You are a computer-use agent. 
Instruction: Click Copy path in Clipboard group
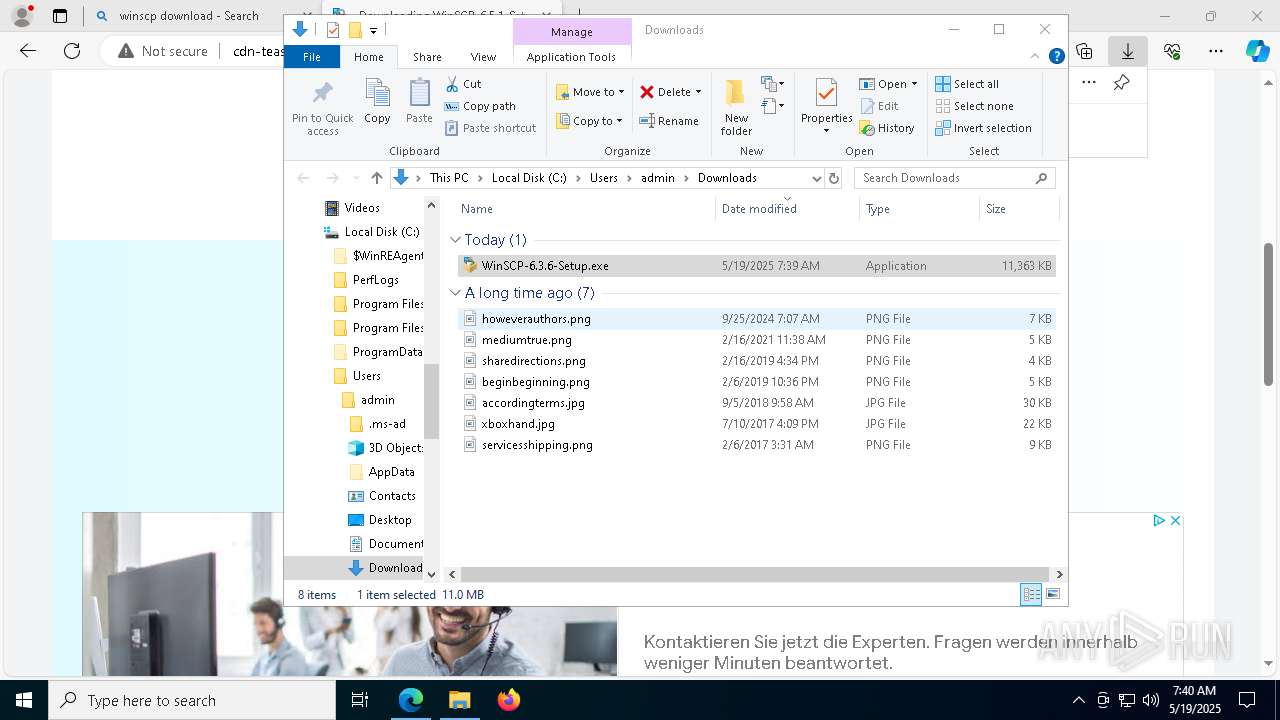(x=480, y=106)
